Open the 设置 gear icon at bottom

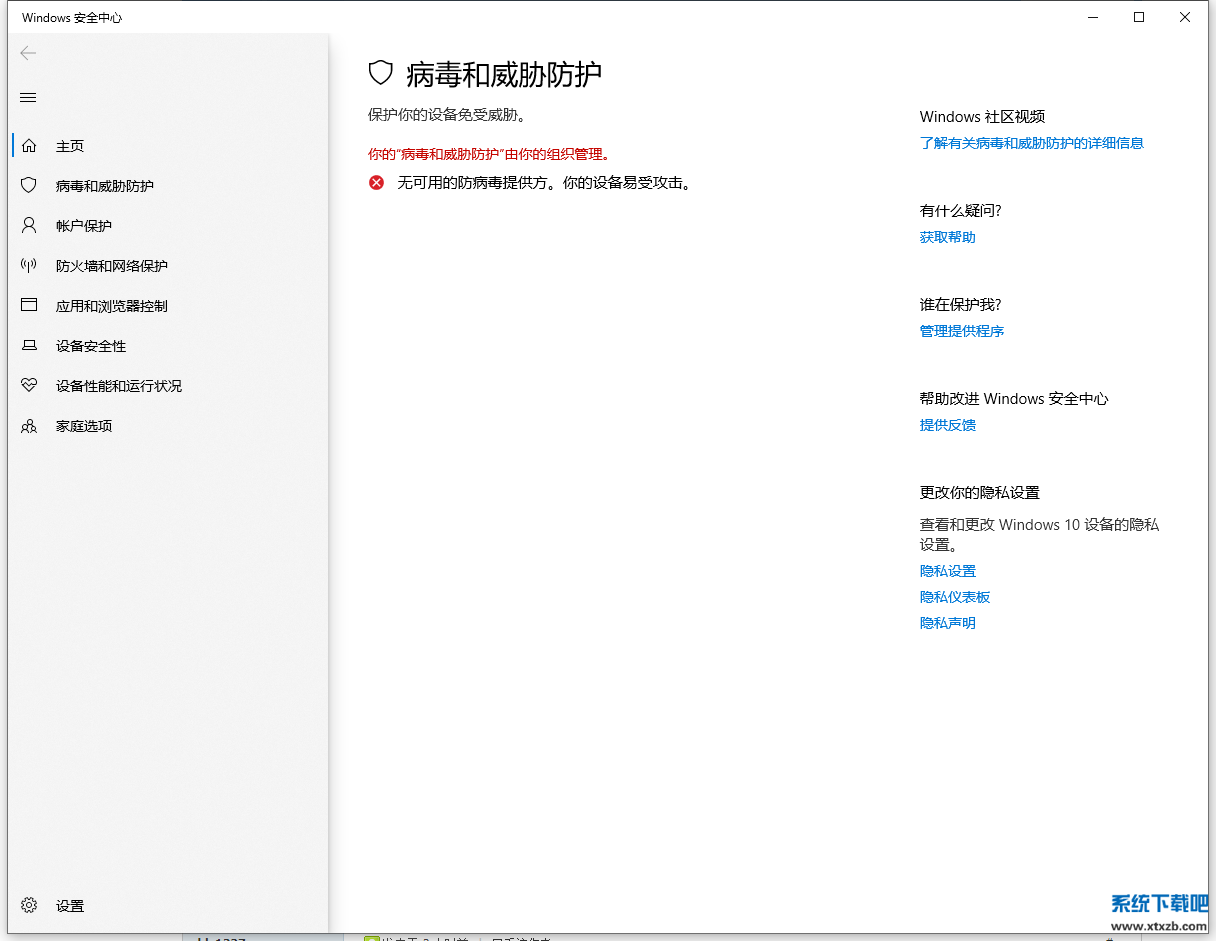(x=28, y=905)
